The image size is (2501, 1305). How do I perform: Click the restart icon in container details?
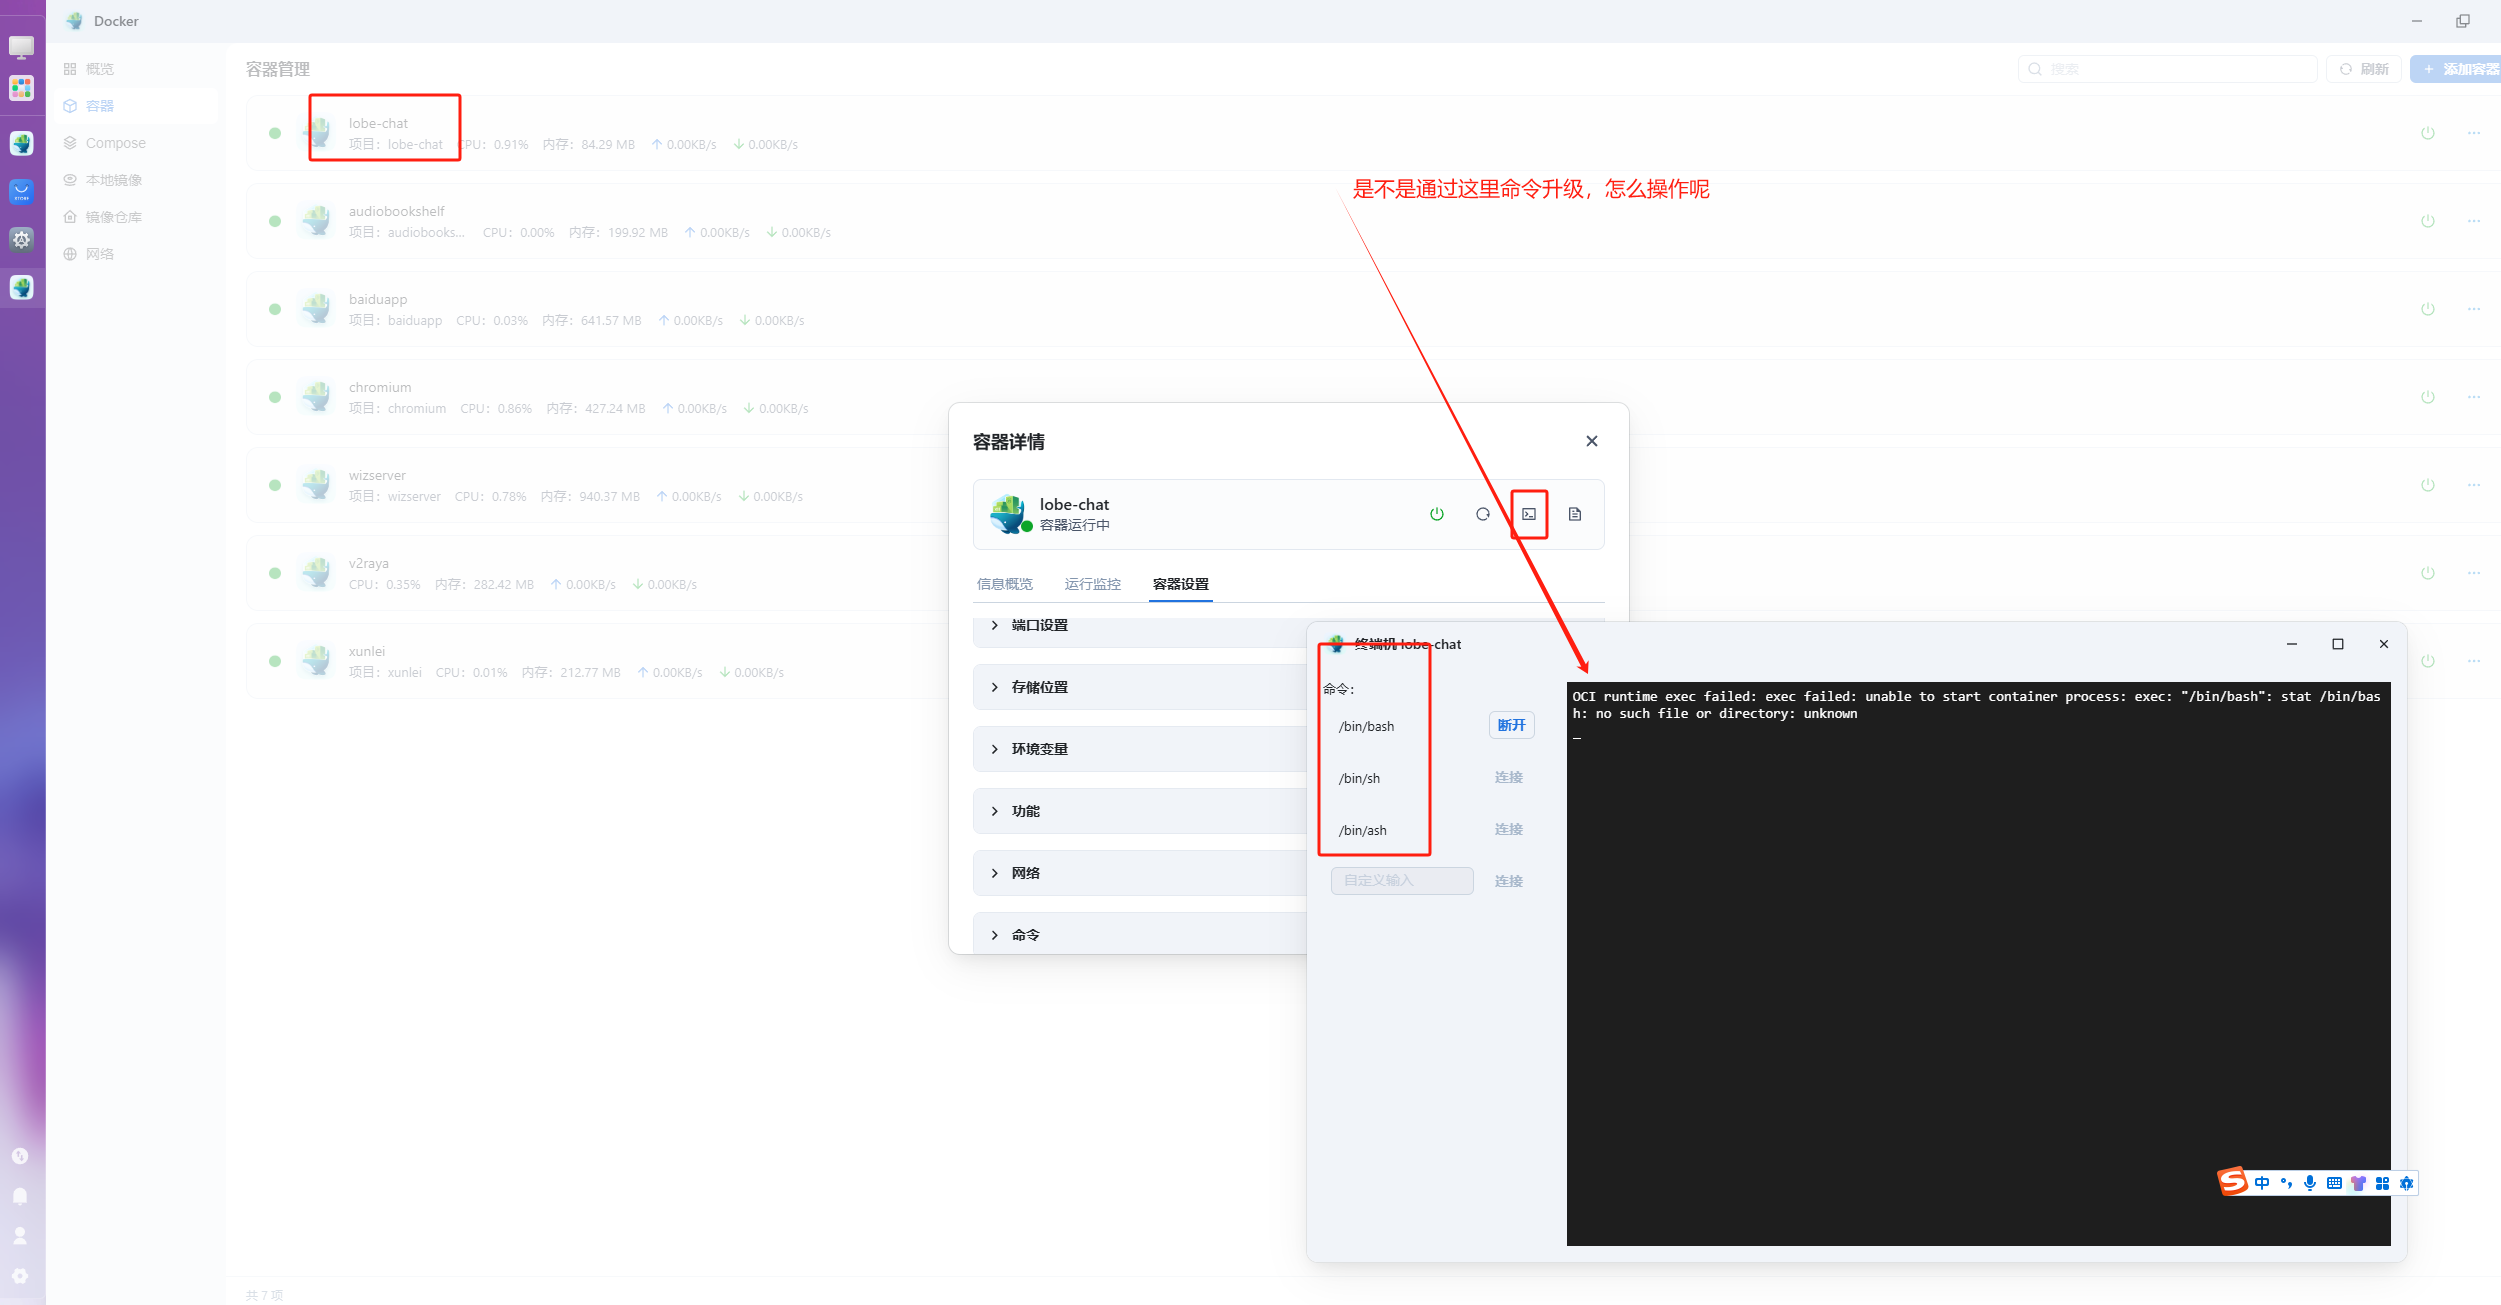[1482, 514]
